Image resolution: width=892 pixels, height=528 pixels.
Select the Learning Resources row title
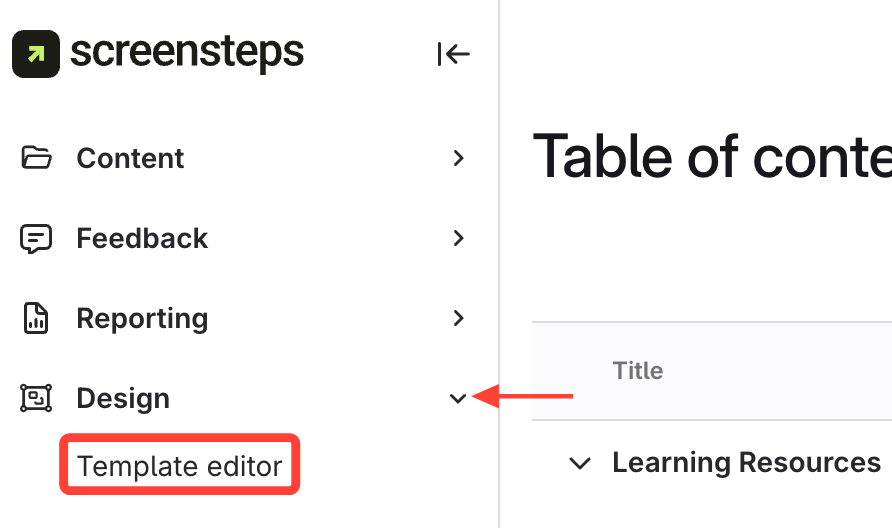click(x=746, y=463)
